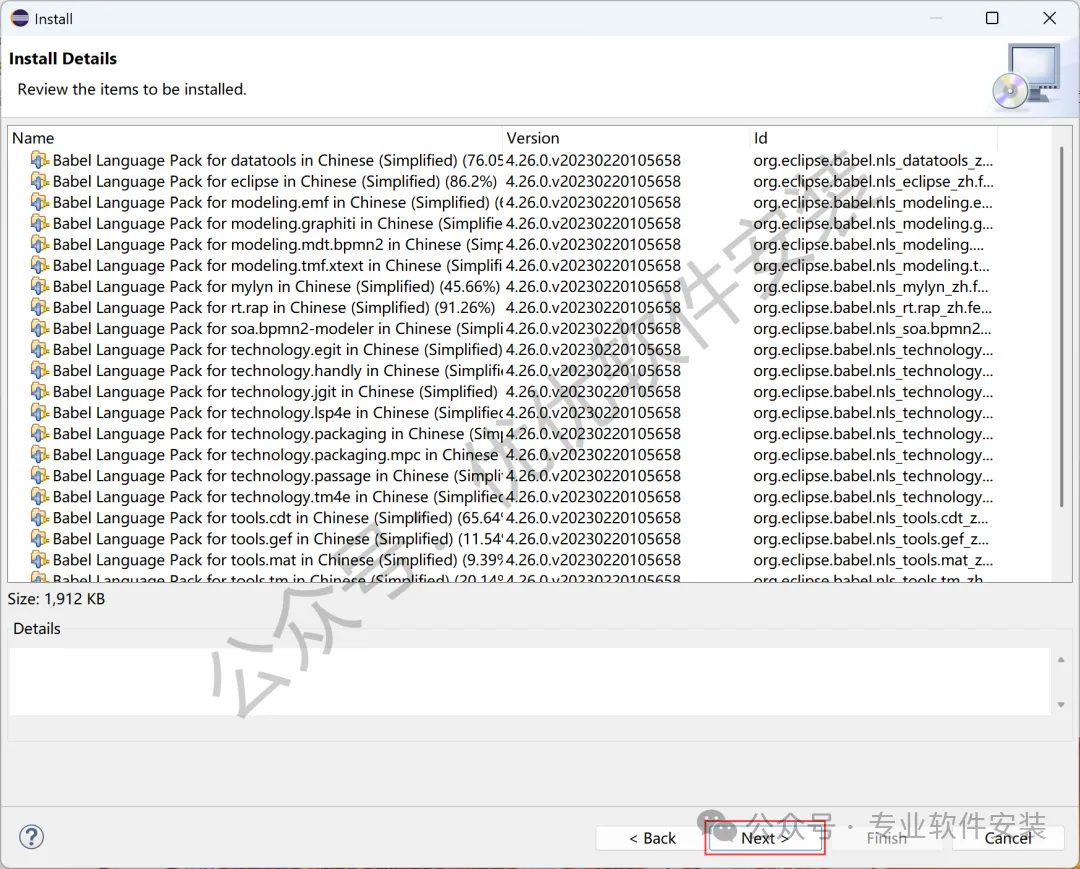Click the modeling.emf pack icon
The height and width of the screenshot is (869, 1080).
click(x=40, y=202)
